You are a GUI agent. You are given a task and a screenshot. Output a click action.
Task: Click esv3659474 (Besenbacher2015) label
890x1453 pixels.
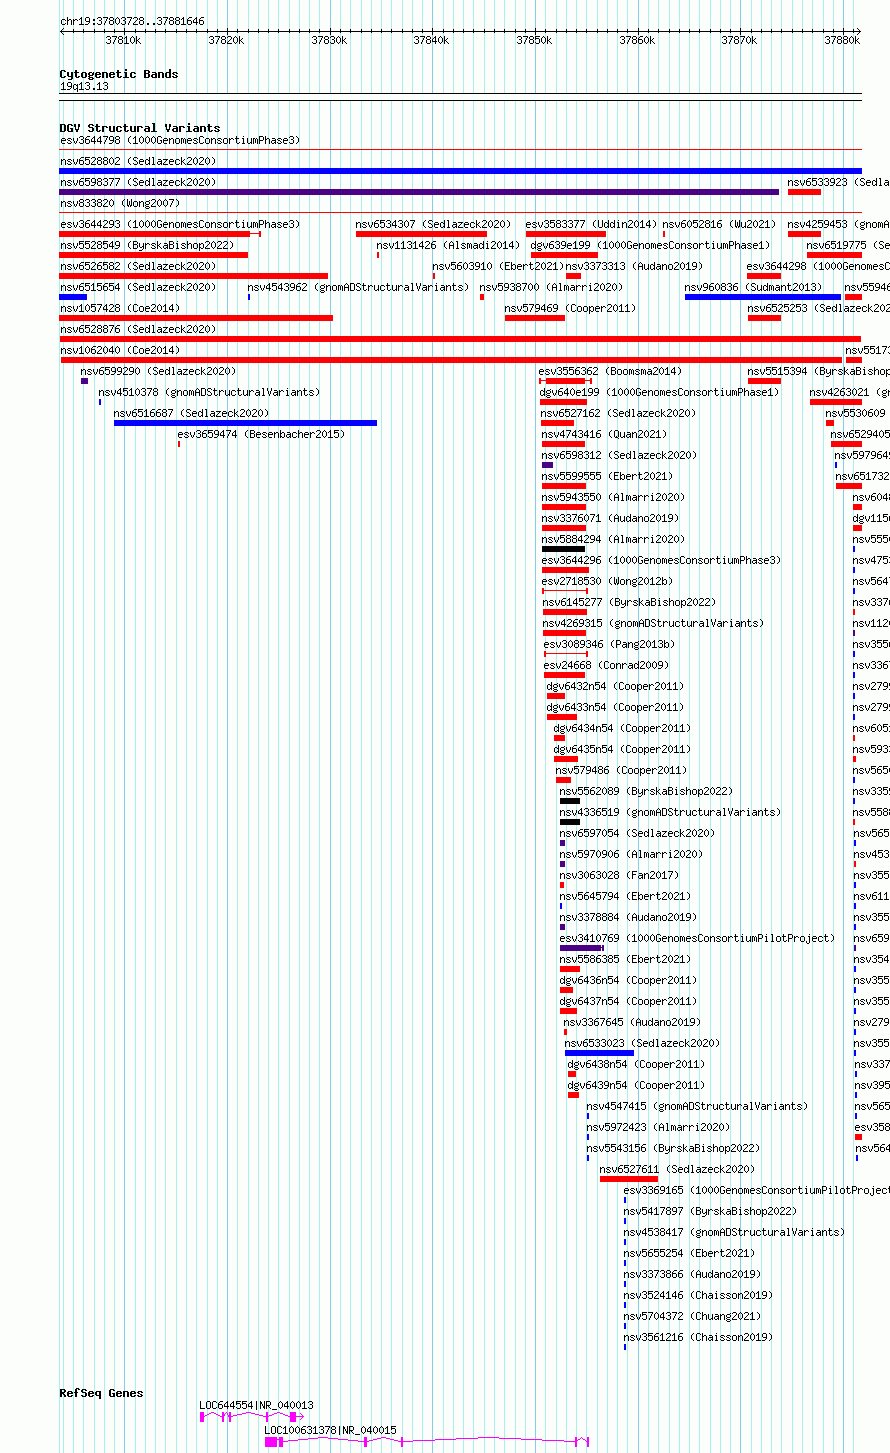[261, 434]
